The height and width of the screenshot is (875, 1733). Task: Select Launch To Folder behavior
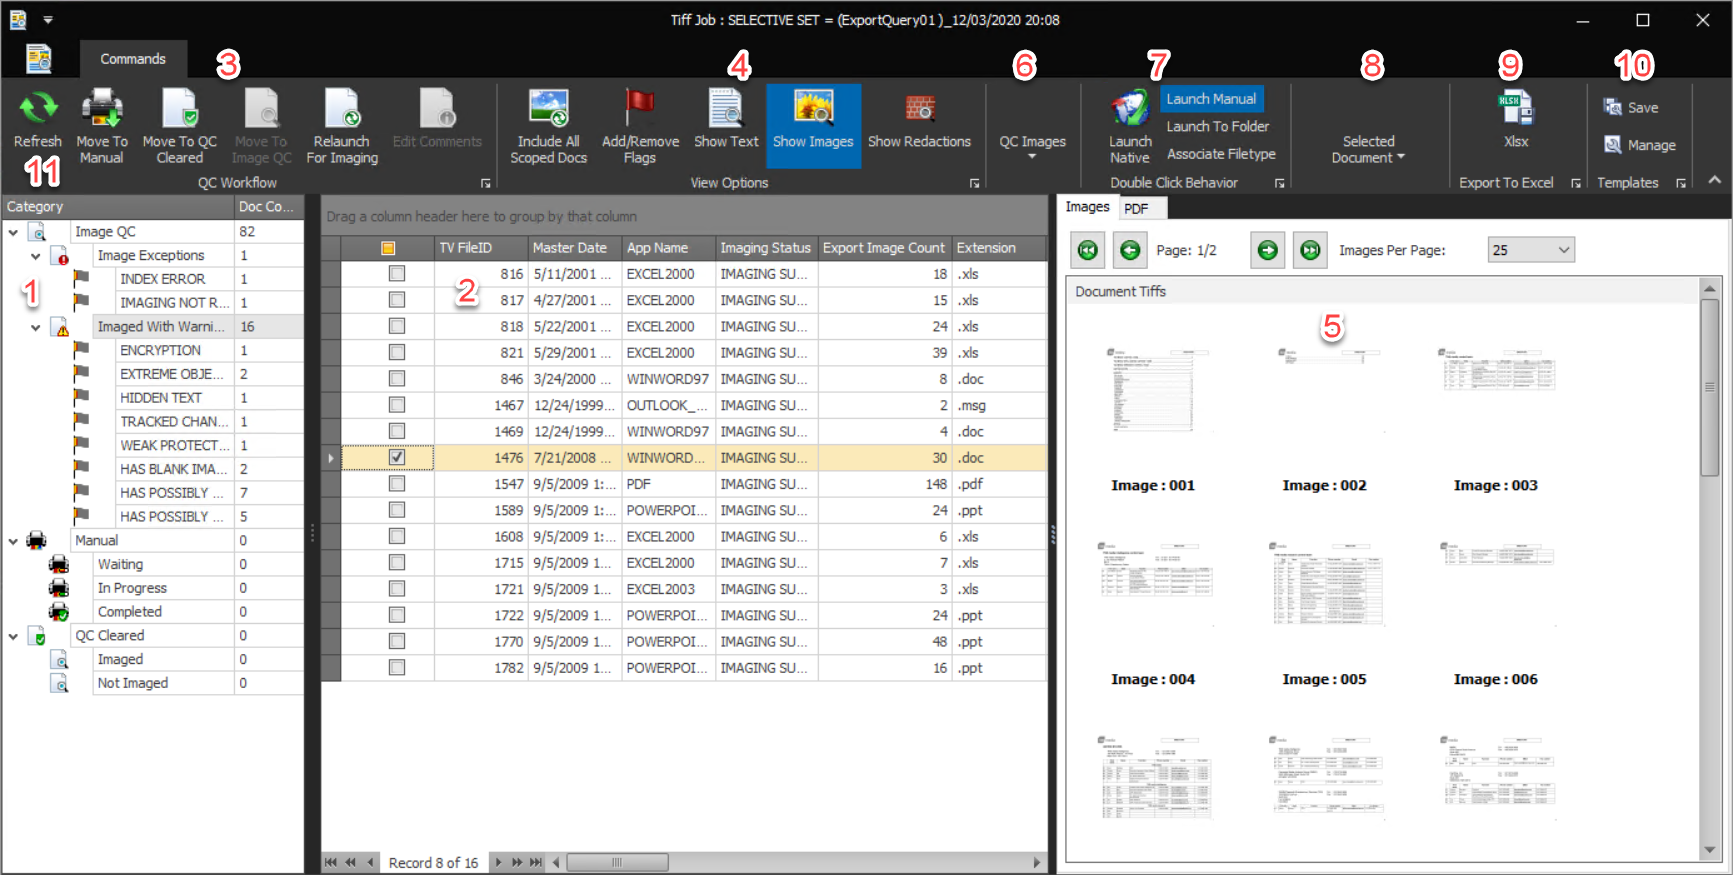tap(1217, 126)
